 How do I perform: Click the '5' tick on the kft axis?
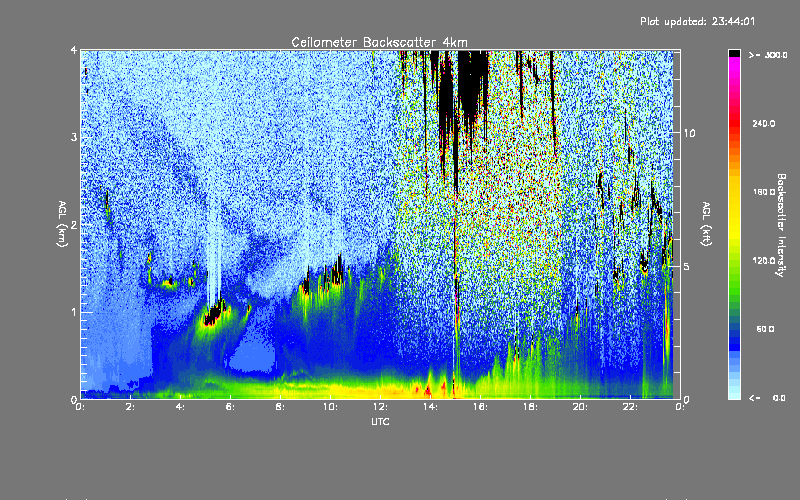(x=687, y=266)
